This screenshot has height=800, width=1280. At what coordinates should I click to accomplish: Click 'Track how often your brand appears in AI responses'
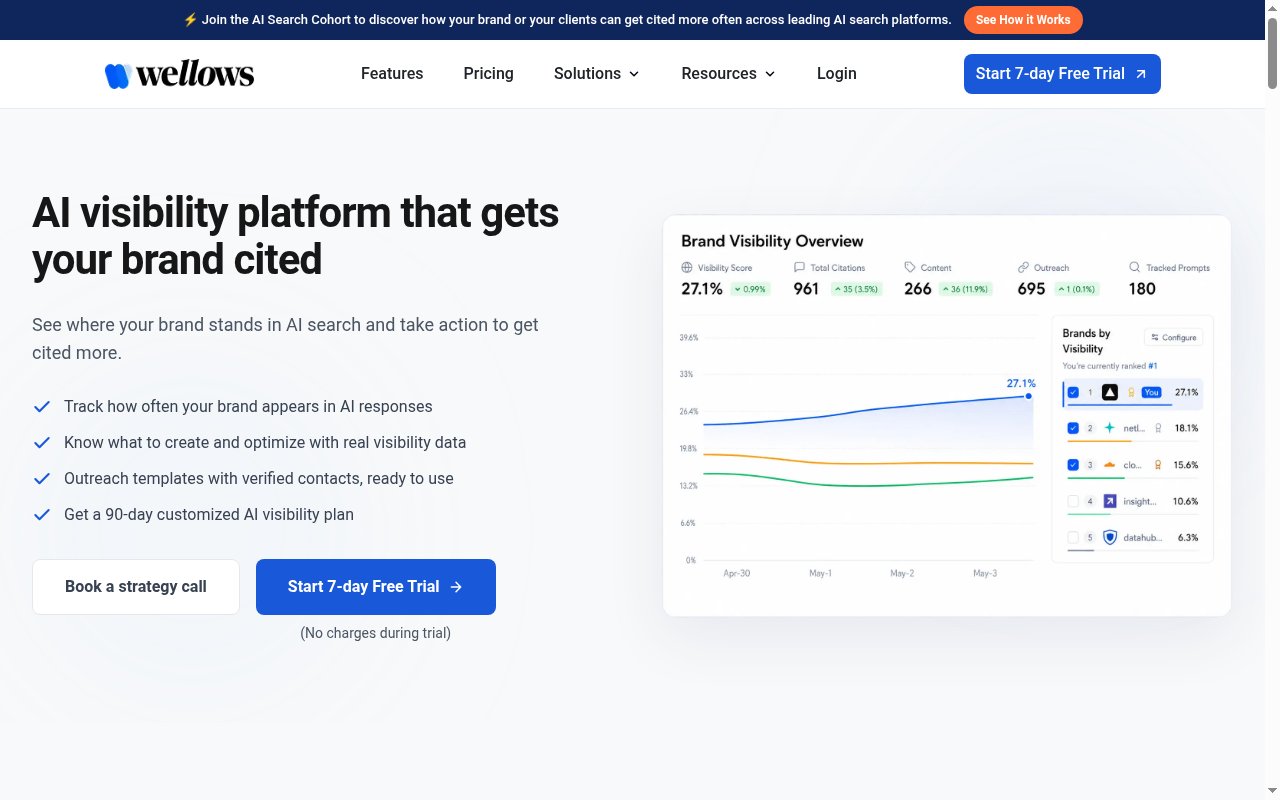click(x=248, y=407)
